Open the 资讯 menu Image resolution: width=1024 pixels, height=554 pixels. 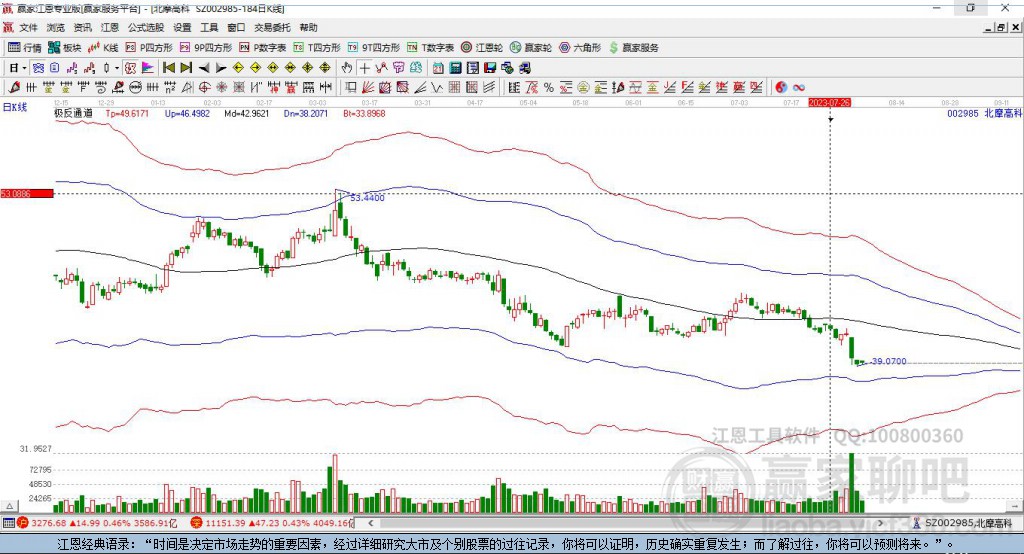(x=82, y=27)
